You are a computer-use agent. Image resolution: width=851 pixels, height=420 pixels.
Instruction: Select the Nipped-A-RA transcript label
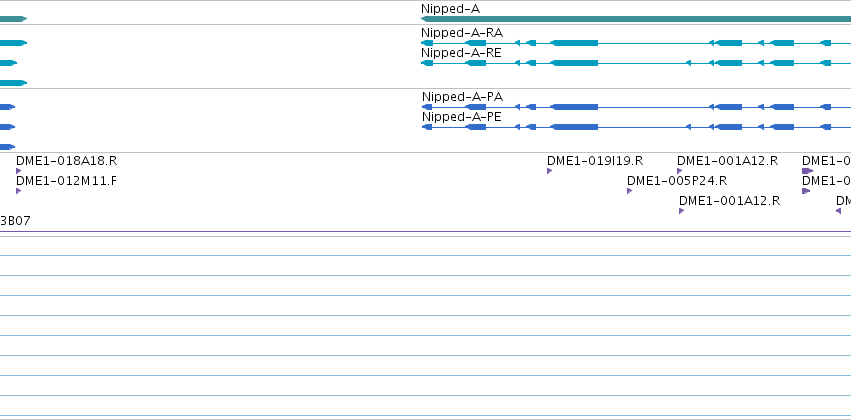click(462, 33)
